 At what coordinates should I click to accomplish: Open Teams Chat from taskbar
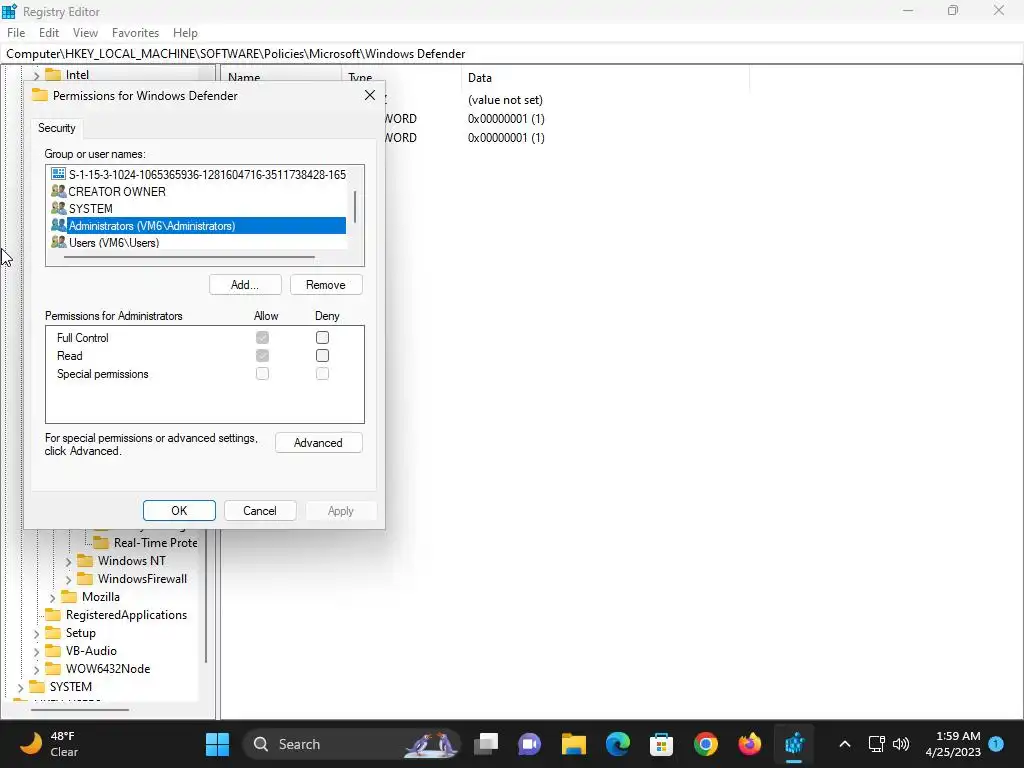tap(530, 744)
